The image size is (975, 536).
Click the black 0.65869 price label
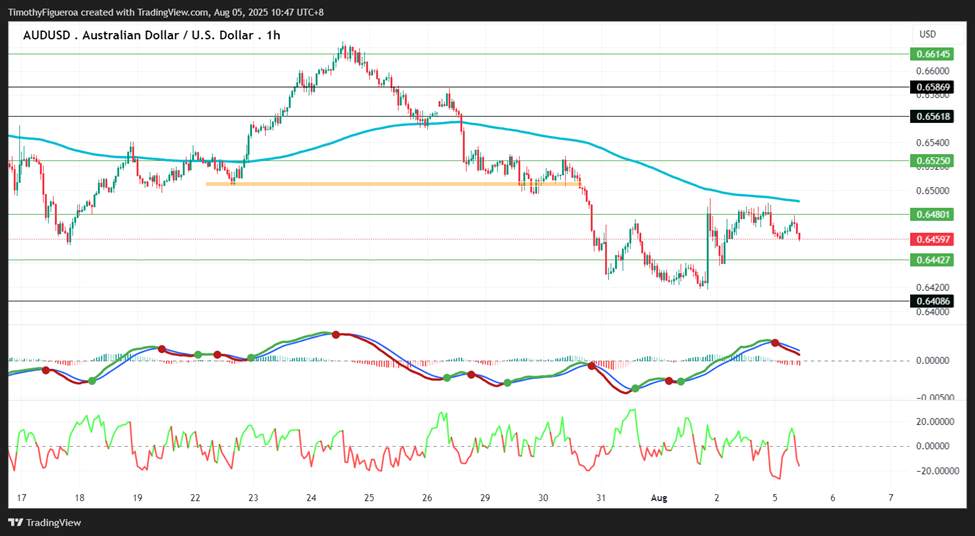933,87
